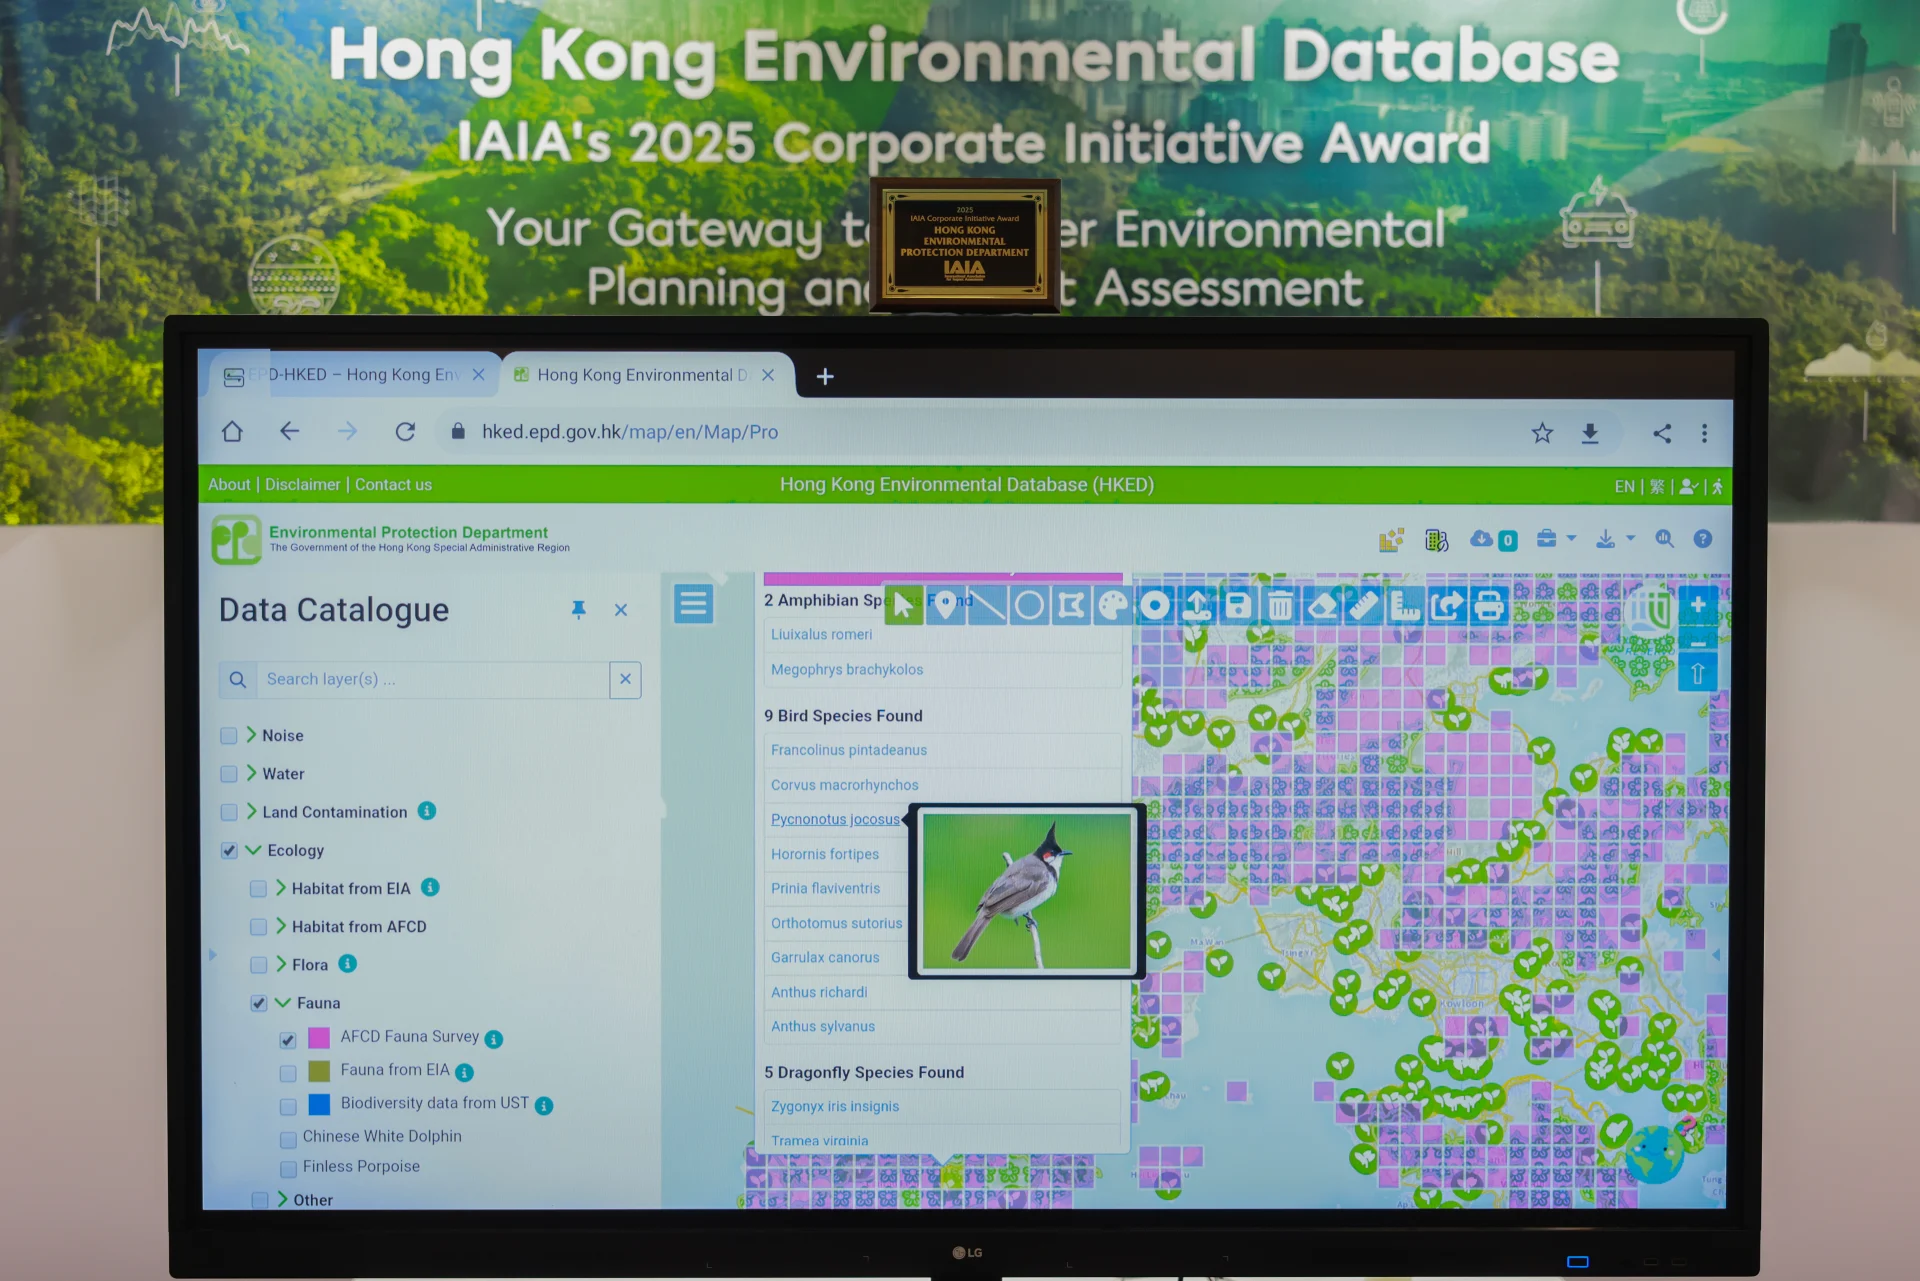Image resolution: width=1920 pixels, height=1281 pixels.
Task: Open the briefcase toolbox dropdown arrow
Action: [1571, 538]
